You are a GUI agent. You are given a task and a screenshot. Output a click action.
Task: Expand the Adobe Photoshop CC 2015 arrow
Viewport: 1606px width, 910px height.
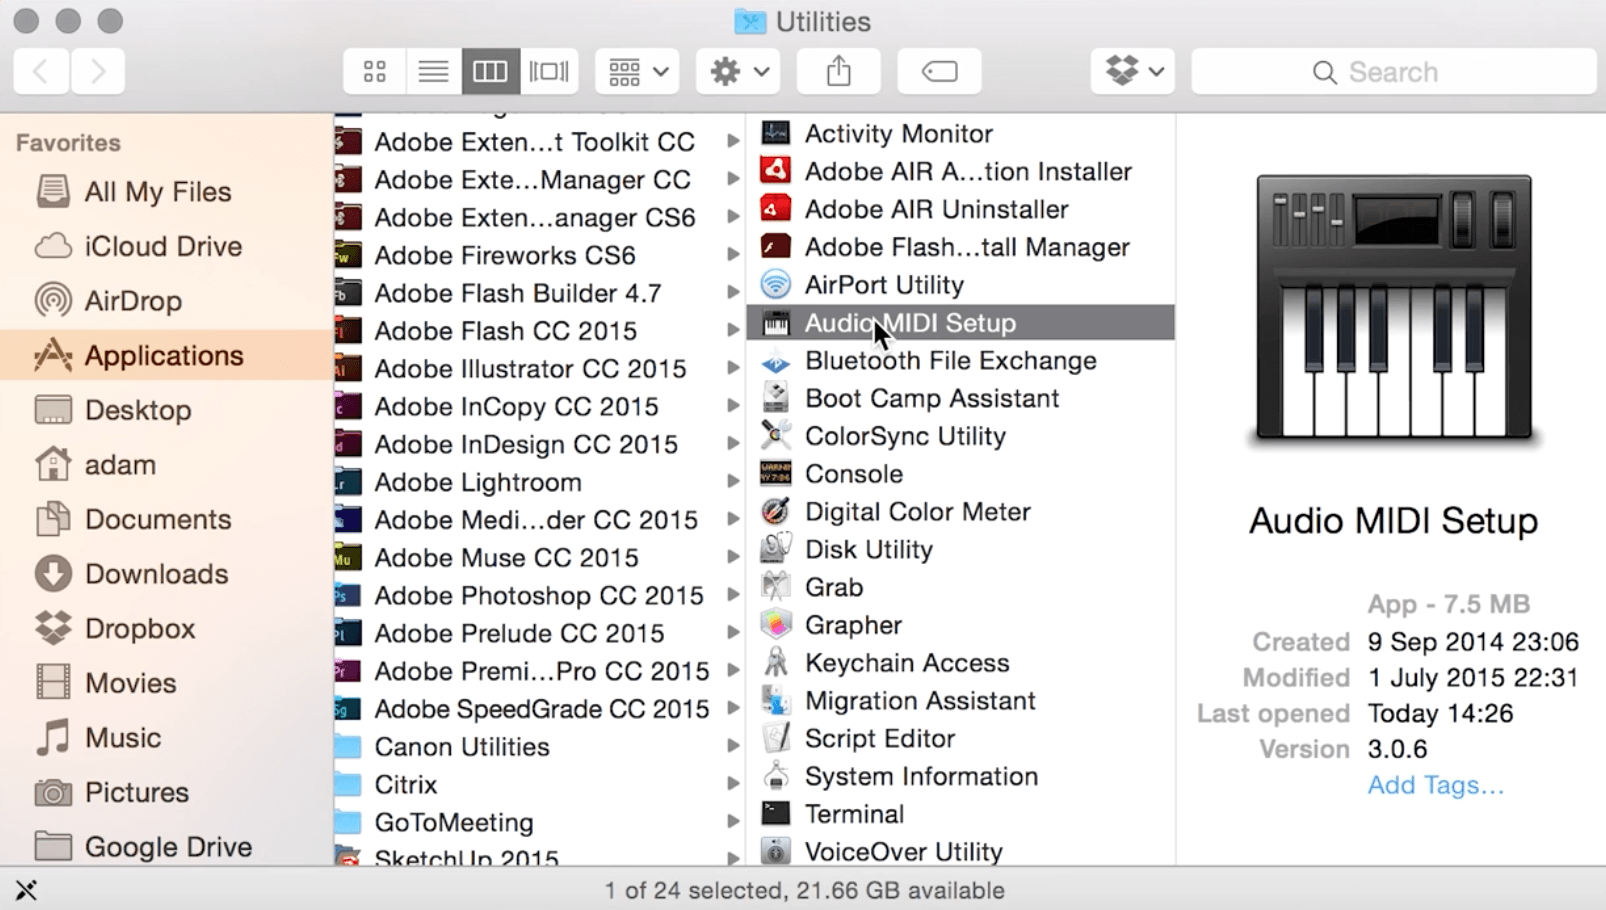pyautogui.click(x=733, y=595)
